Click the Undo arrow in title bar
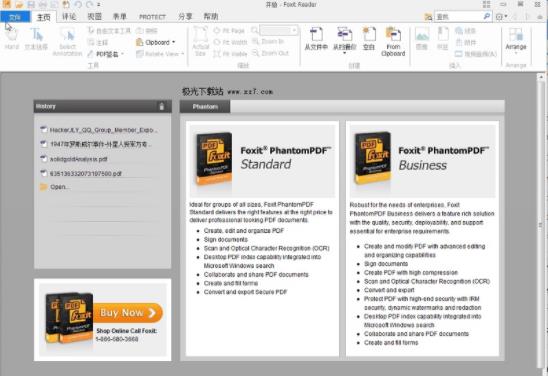This screenshot has height=376, width=548. 78,5
